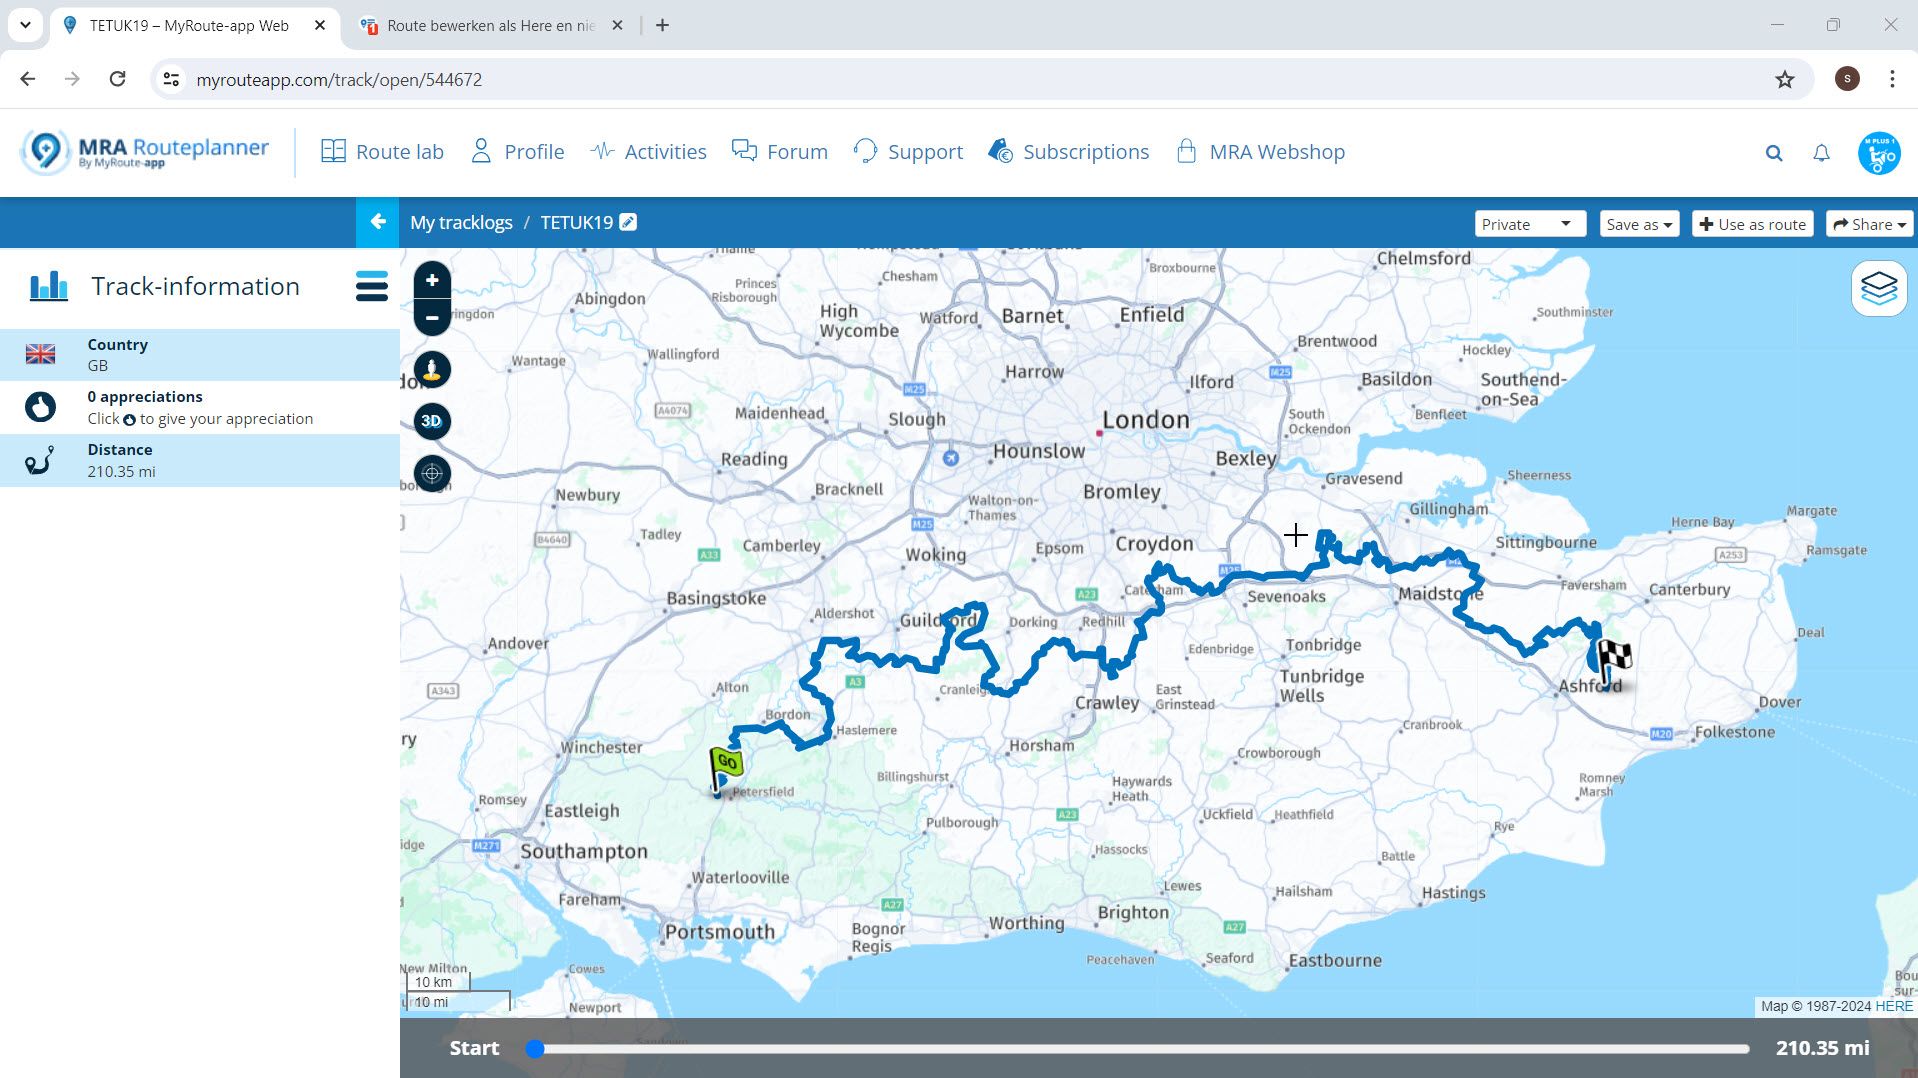Reload the browser page

point(117,79)
